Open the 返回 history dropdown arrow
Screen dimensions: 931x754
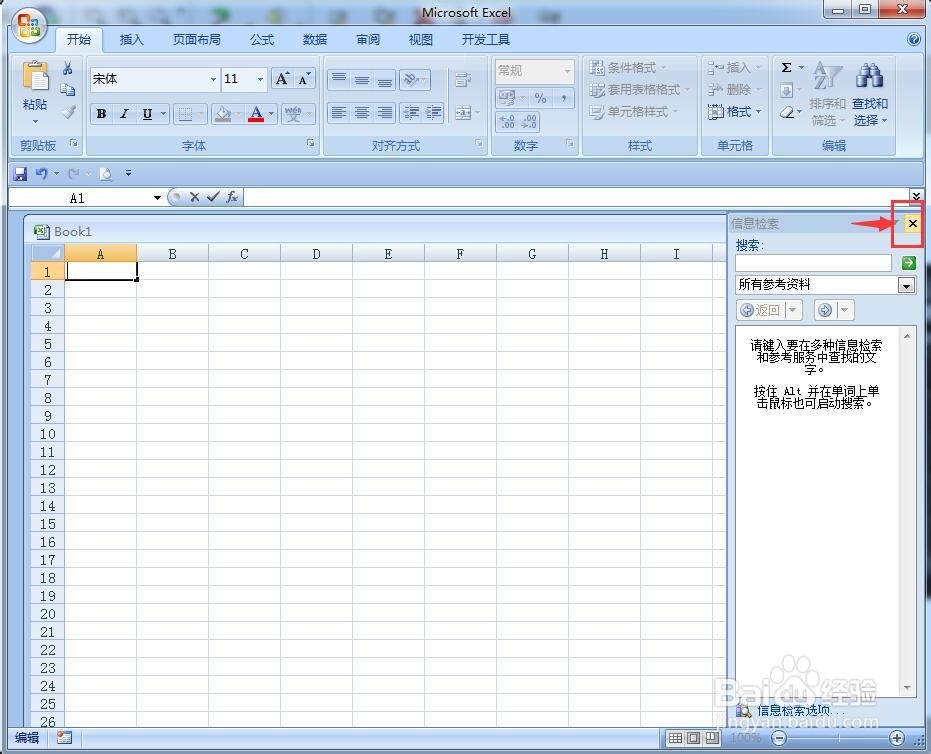coord(793,311)
